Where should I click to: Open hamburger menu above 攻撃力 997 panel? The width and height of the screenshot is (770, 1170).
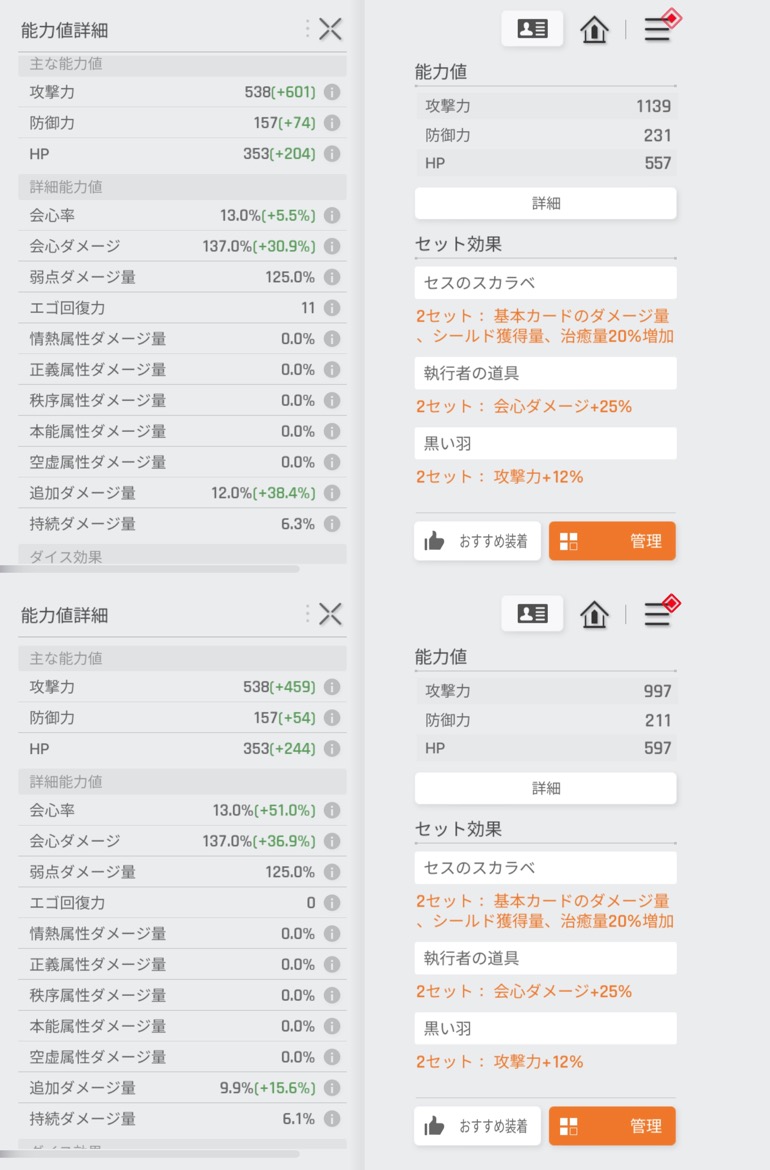(657, 614)
